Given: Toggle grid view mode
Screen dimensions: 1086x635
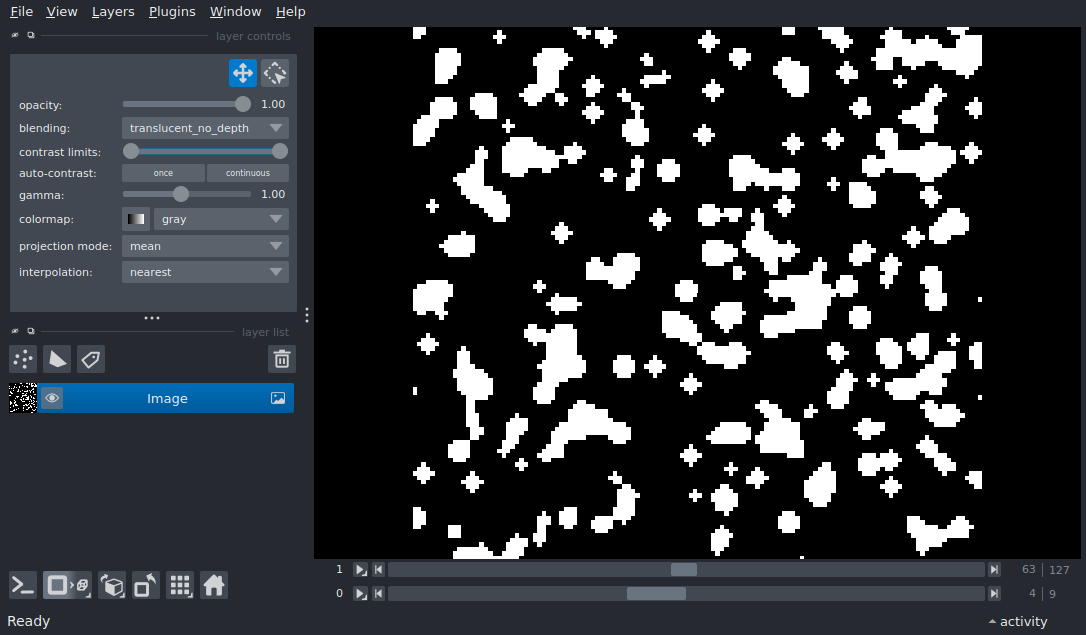Looking at the screenshot, I should coord(180,586).
